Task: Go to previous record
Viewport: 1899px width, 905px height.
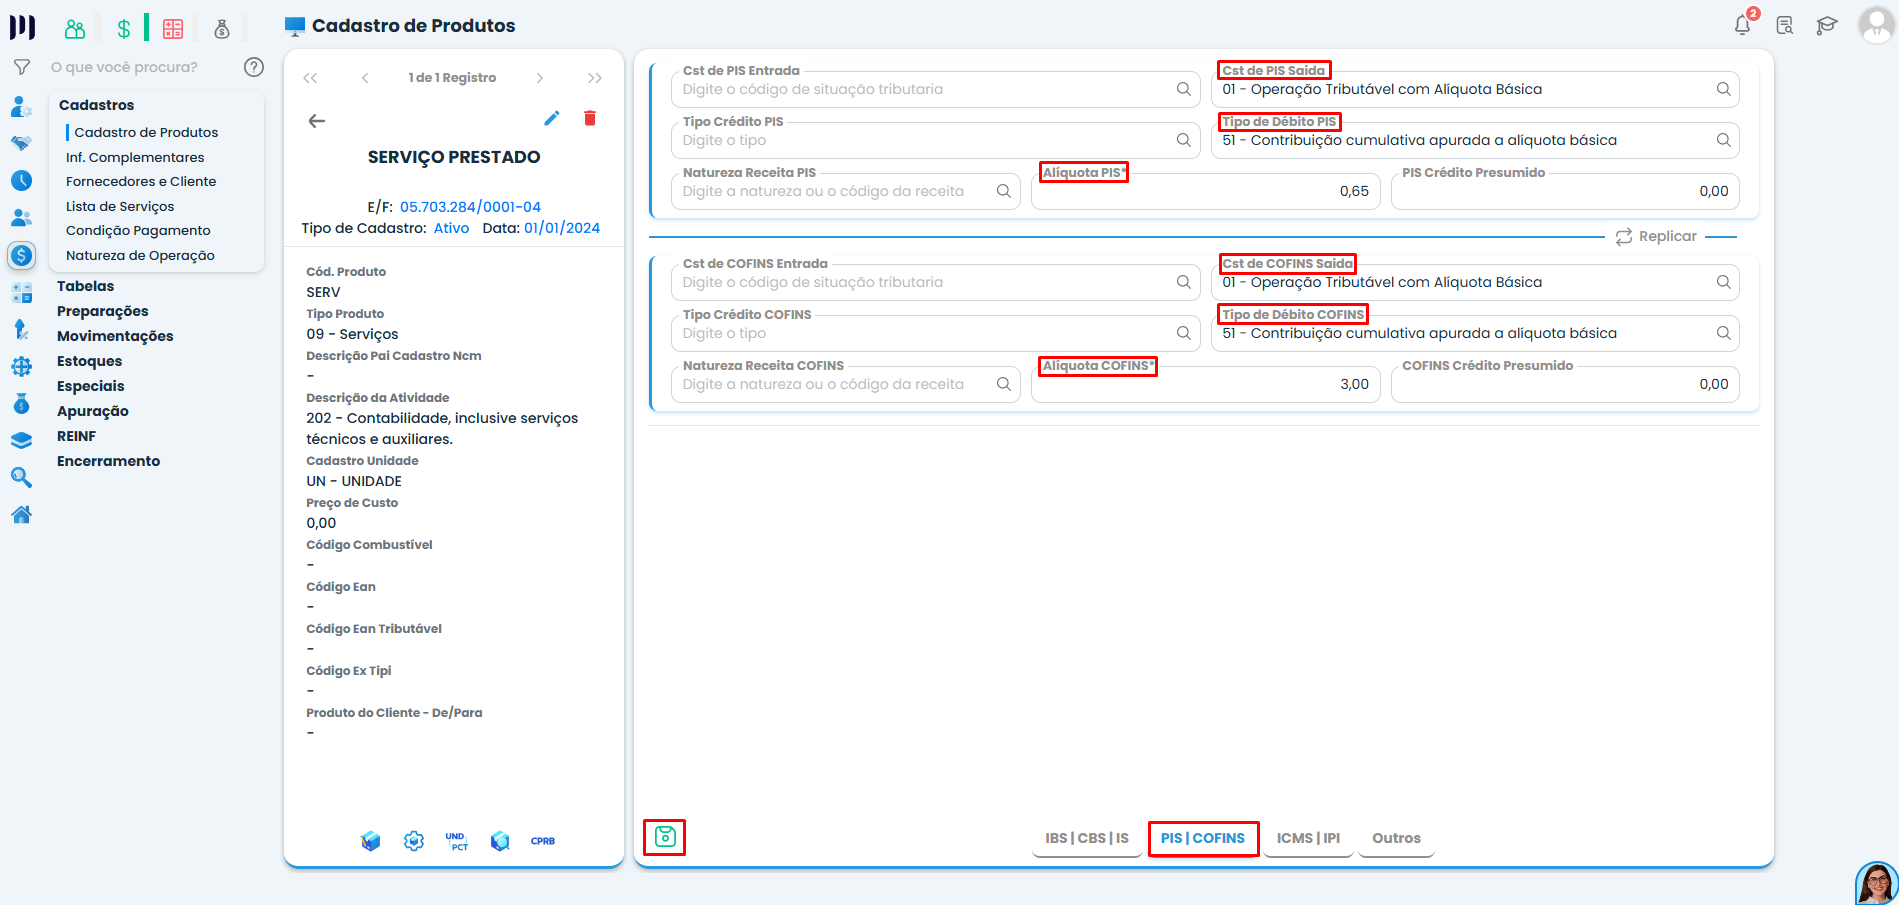Action: (x=365, y=78)
